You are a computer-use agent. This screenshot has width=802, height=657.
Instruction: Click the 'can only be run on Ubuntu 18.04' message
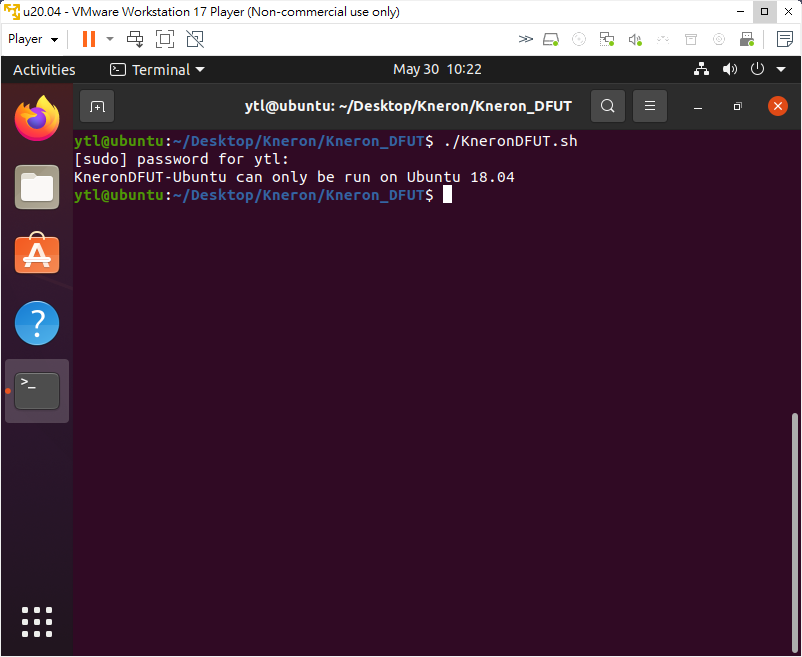pyautogui.click(x=375, y=177)
